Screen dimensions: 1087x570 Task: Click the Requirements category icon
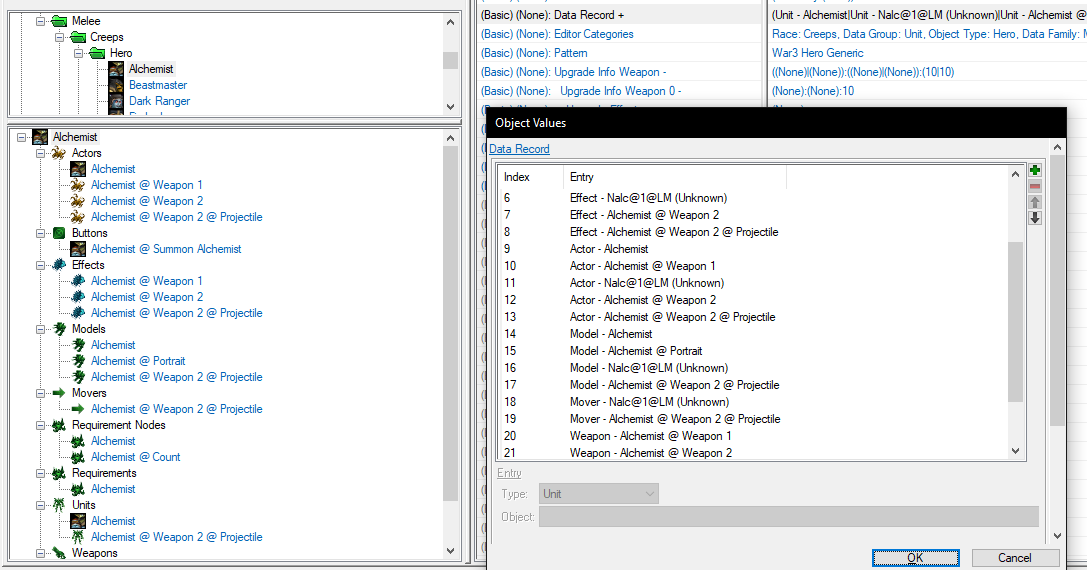click(x=59, y=473)
